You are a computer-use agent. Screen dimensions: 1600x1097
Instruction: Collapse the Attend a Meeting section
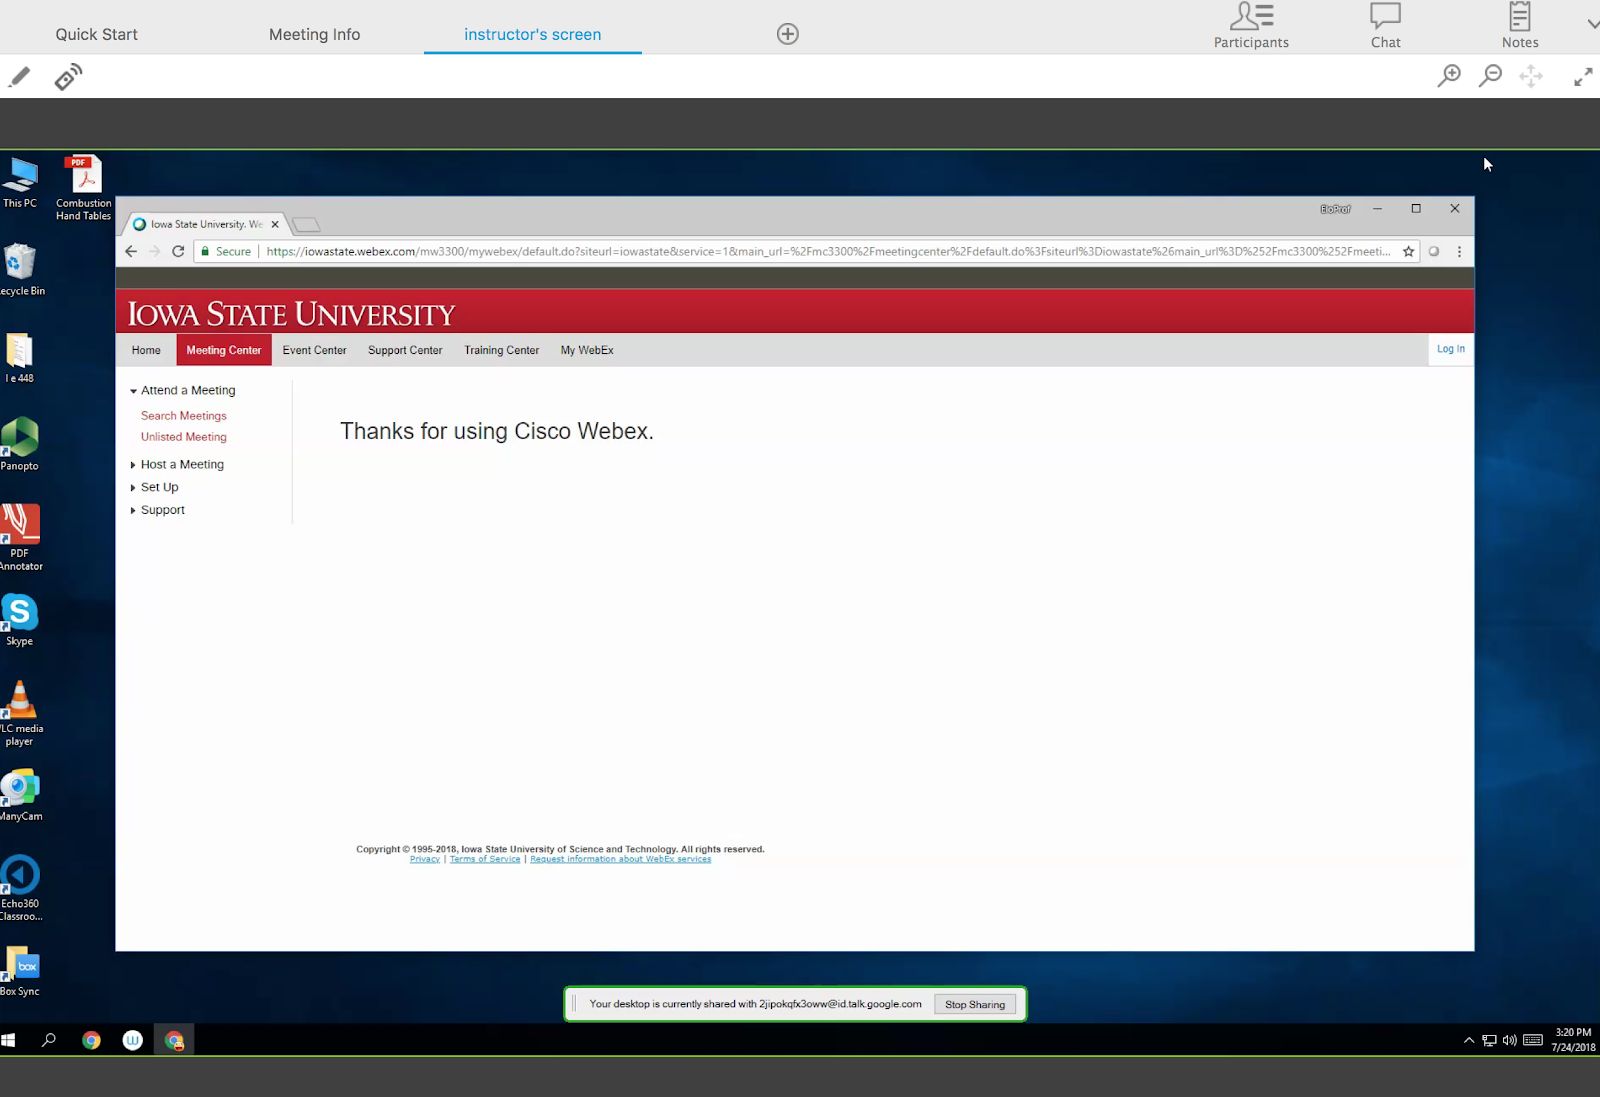[x=183, y=391]
